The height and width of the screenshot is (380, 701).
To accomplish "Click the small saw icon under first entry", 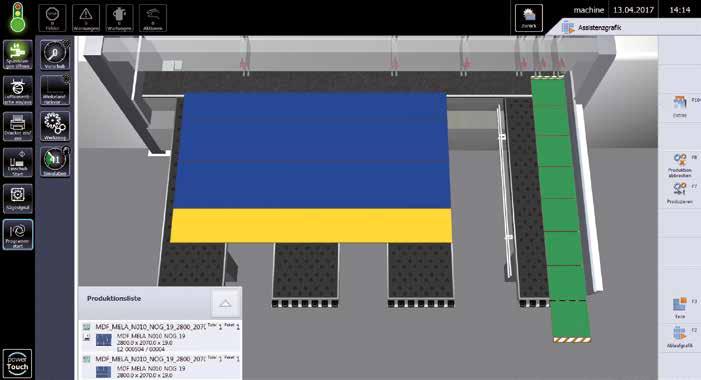I will (87, 338).
